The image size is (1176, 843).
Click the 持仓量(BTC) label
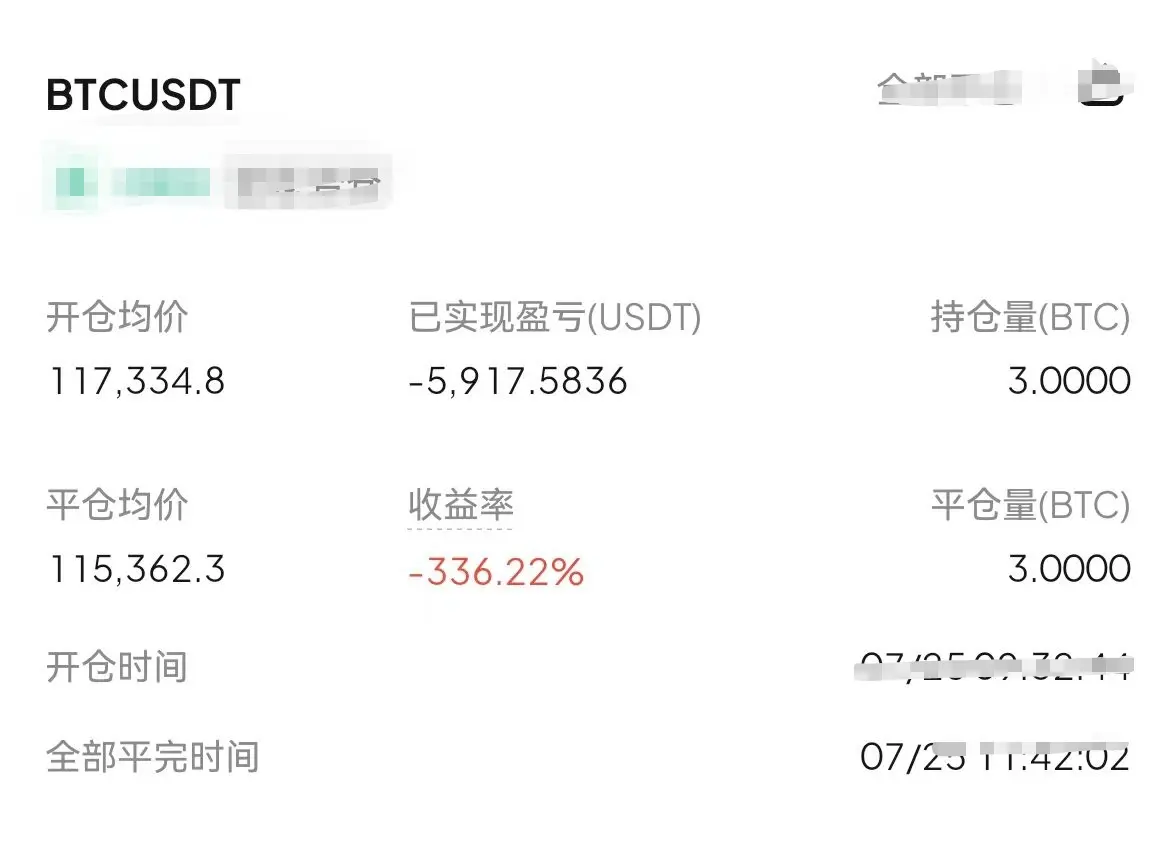(1030, 316)
